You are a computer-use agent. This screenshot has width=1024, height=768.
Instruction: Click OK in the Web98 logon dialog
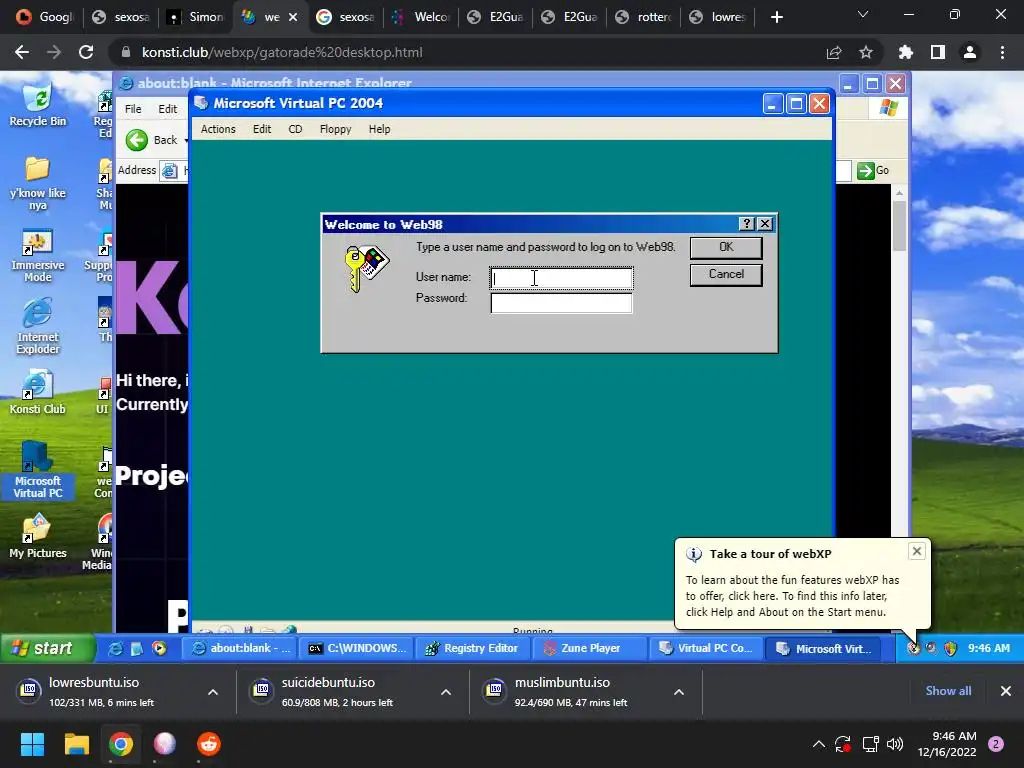[x=726, y=248]
